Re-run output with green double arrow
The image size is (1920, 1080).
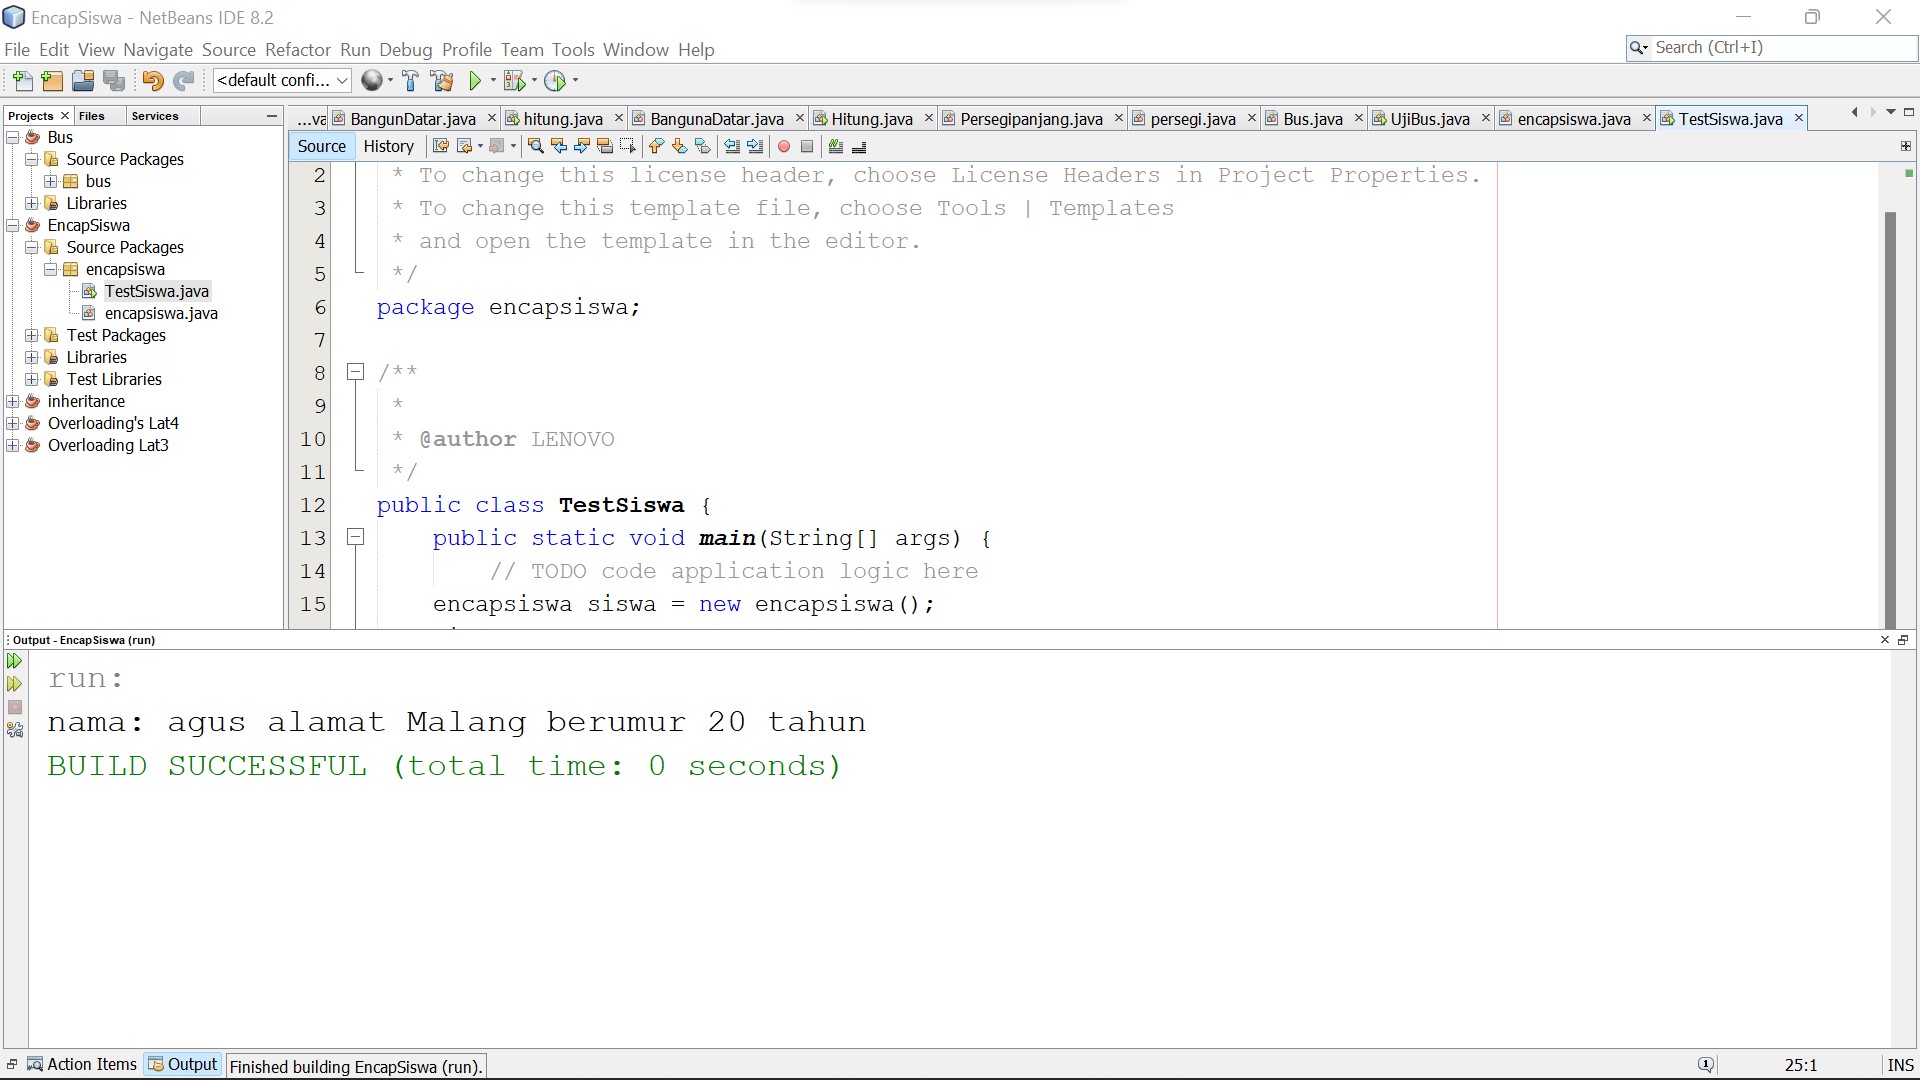pos(14,661)
